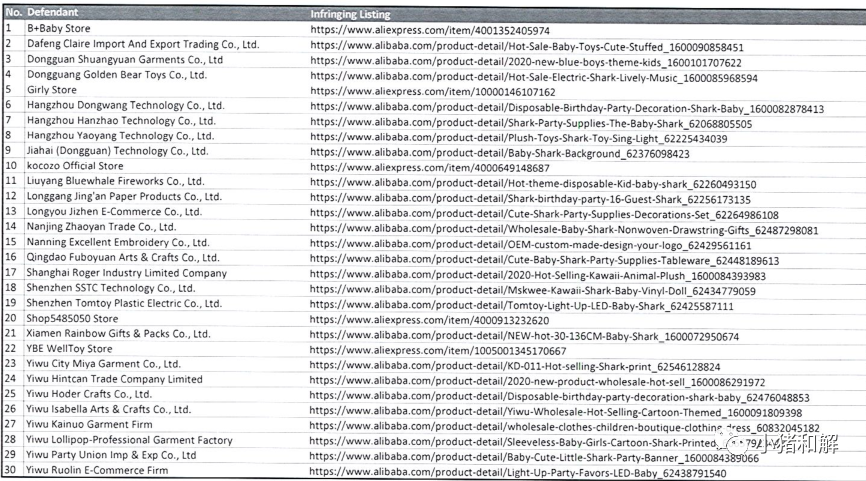Select Shanghai Roger Industry Limited Company cell

tap(127, 273)
